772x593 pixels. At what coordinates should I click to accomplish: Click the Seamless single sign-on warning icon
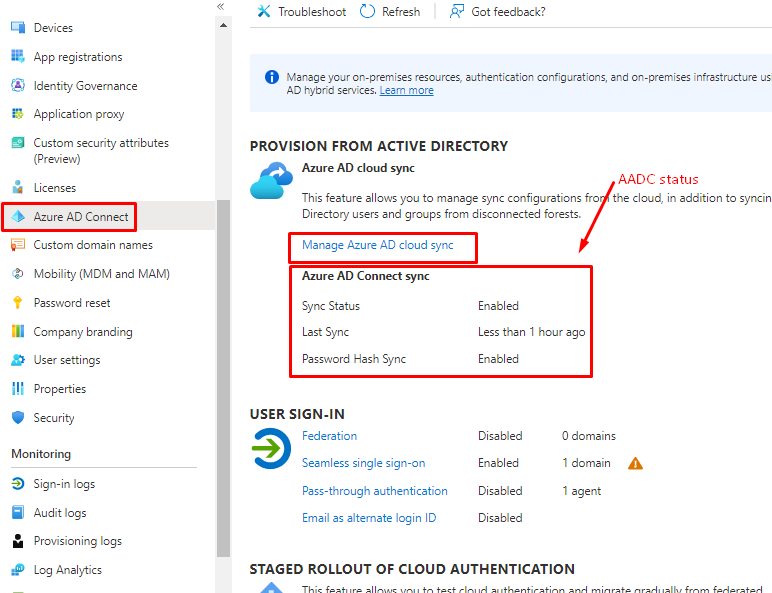click(635, 463)
